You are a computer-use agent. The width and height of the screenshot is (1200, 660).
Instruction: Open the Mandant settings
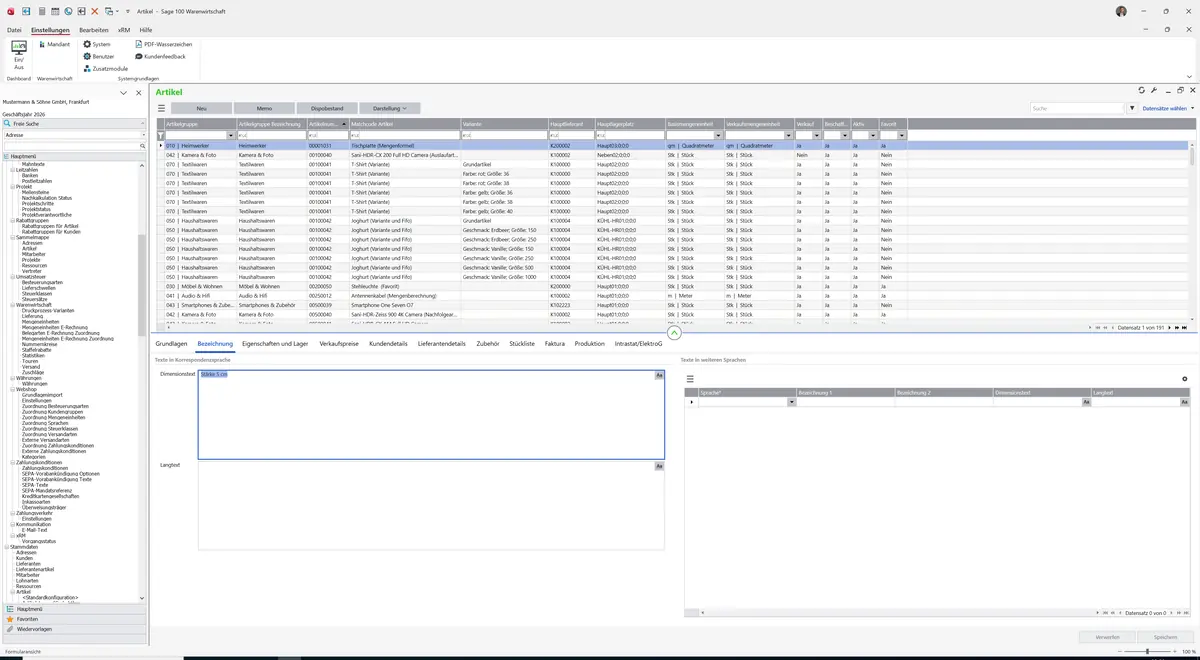pyautogui.click(x=53, y=44)
